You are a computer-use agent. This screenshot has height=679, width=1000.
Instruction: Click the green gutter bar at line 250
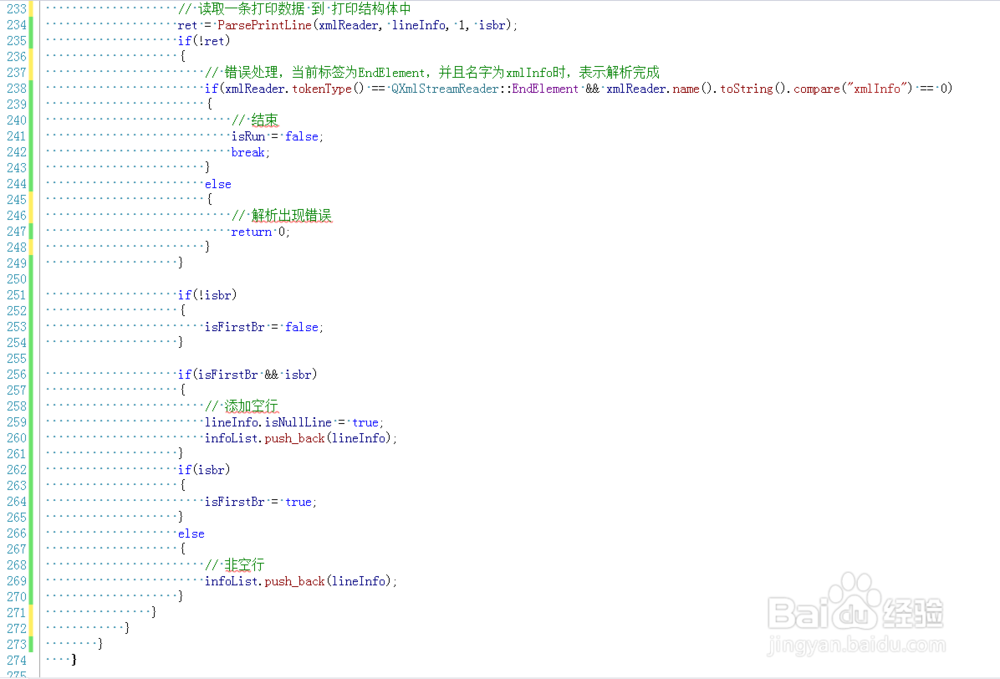pos(33,278)
